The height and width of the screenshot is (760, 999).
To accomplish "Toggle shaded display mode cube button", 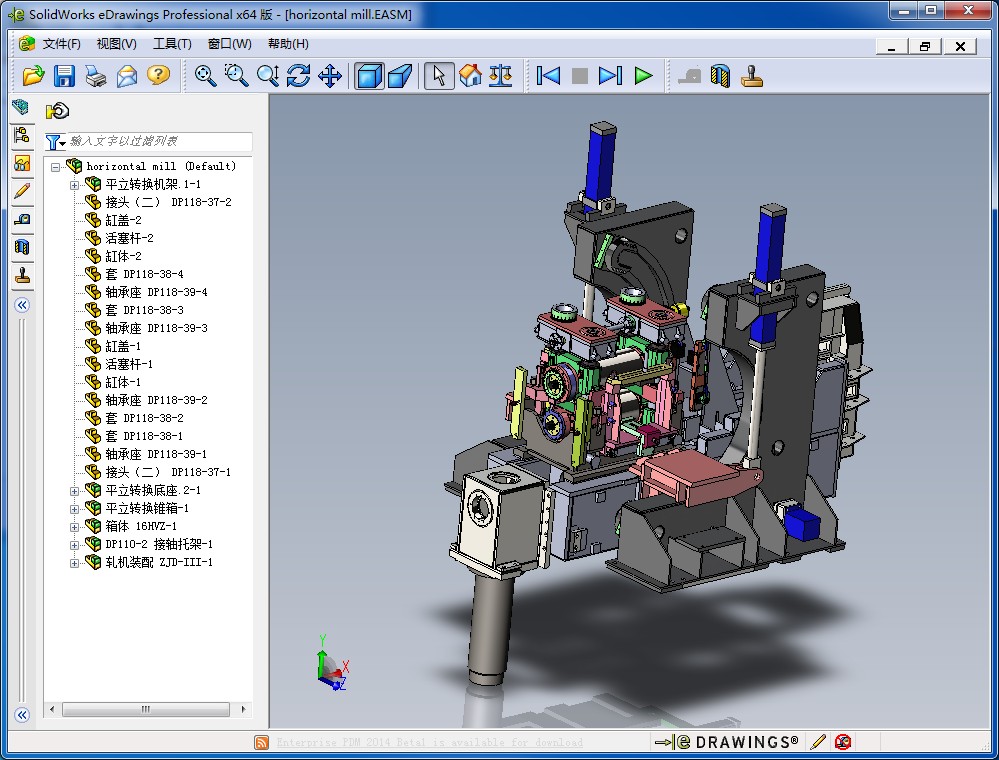I will [x=369, y=76].
